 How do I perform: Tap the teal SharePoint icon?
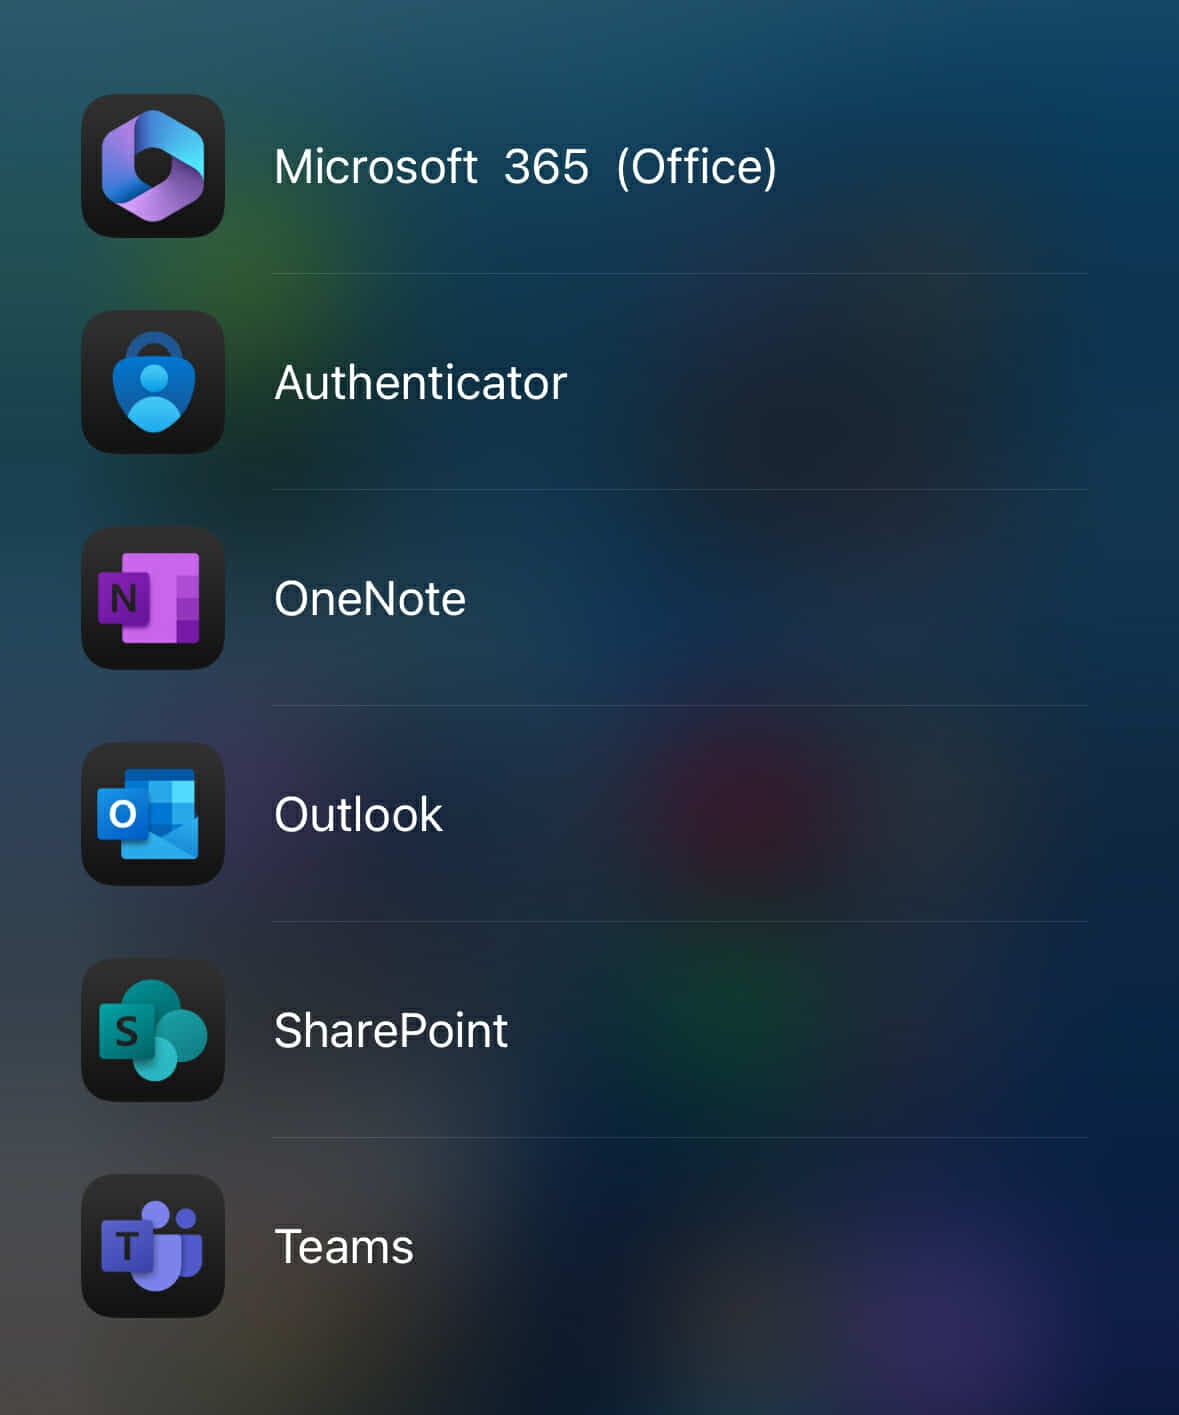(153, 1030)
